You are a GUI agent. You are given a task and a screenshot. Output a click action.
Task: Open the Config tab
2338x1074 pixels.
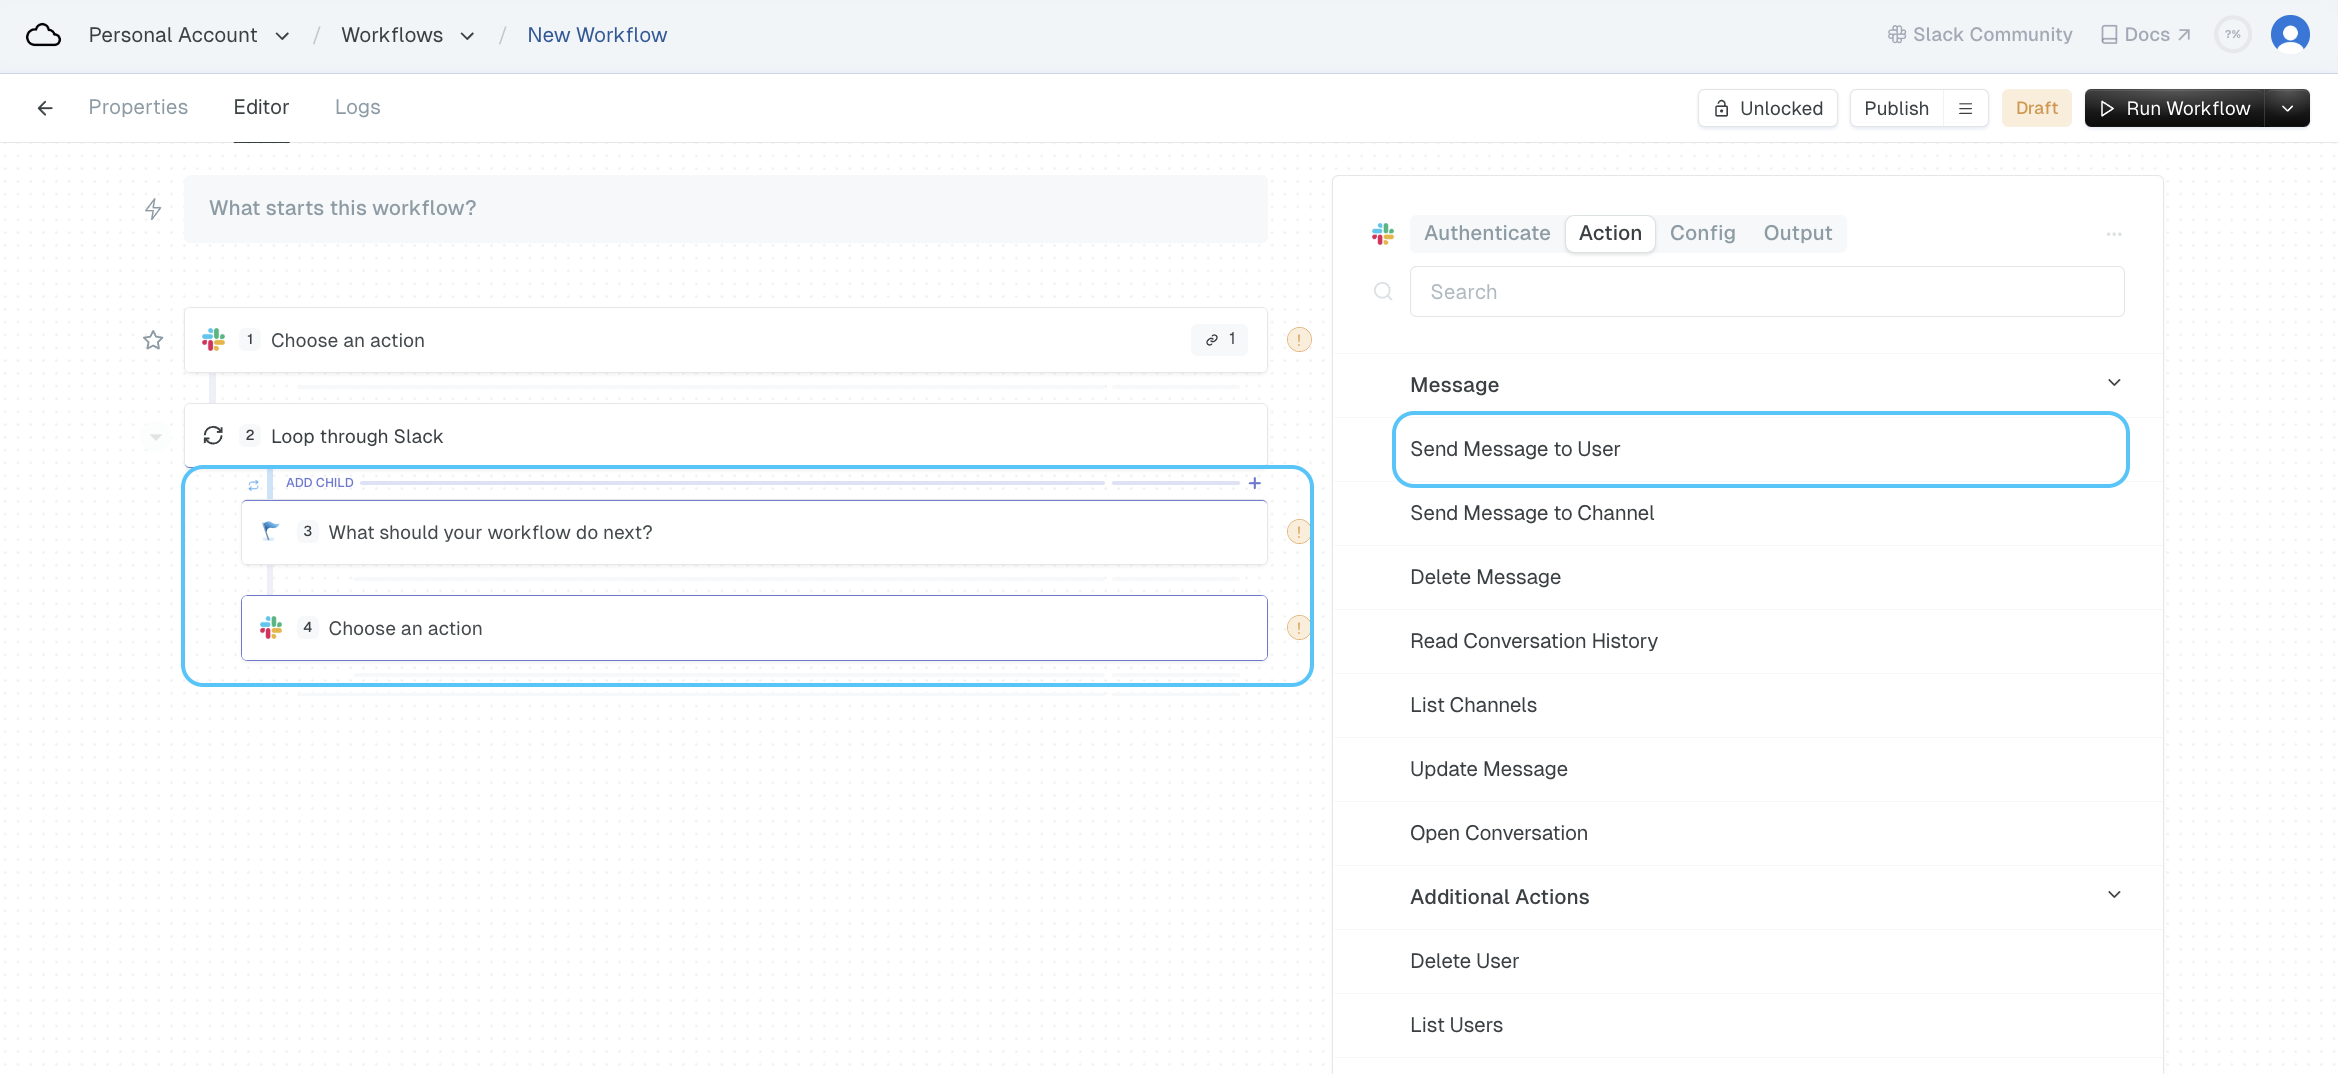point(1702,233)
